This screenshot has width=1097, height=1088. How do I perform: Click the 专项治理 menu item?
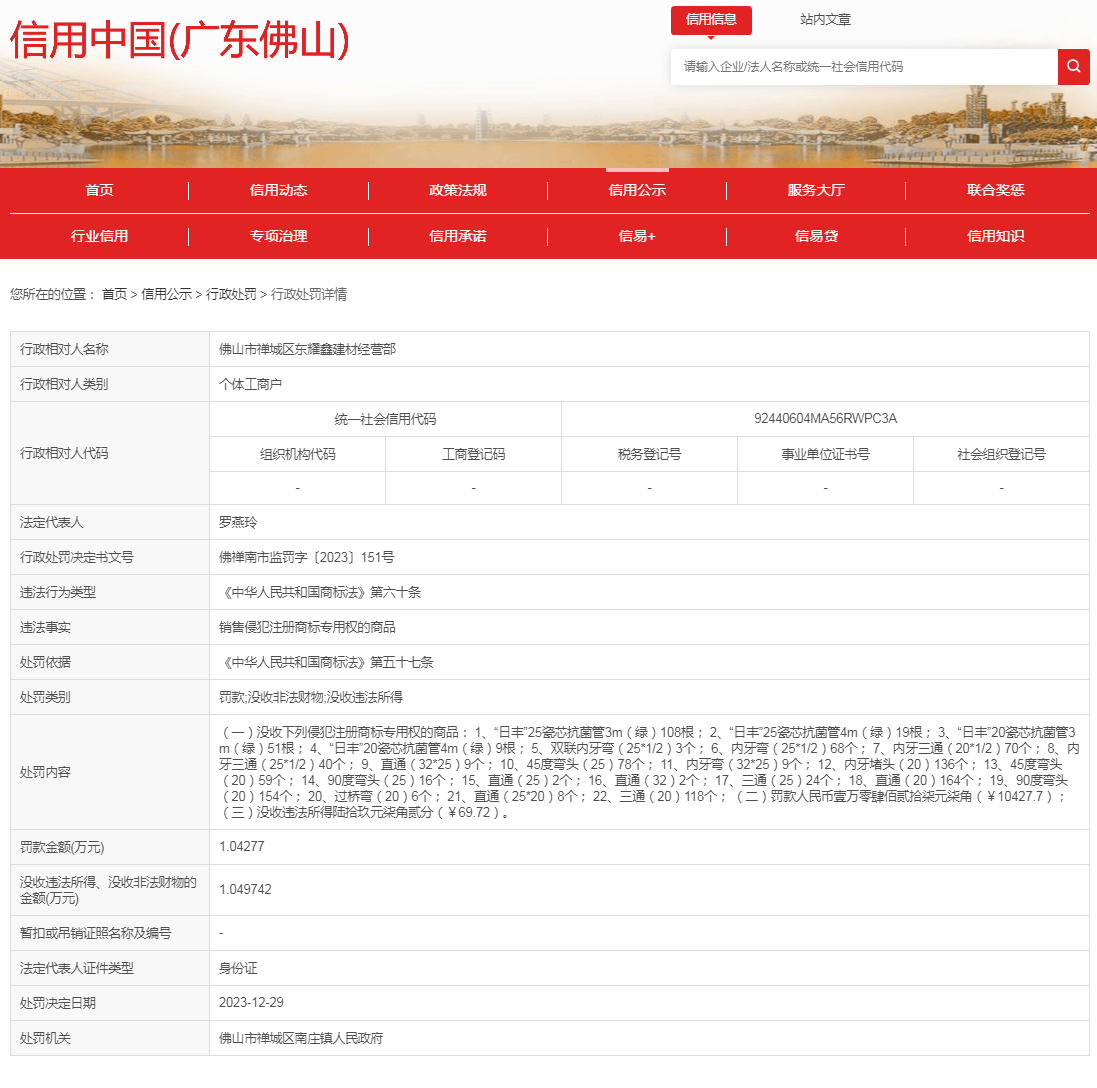(x=278, y=236)
